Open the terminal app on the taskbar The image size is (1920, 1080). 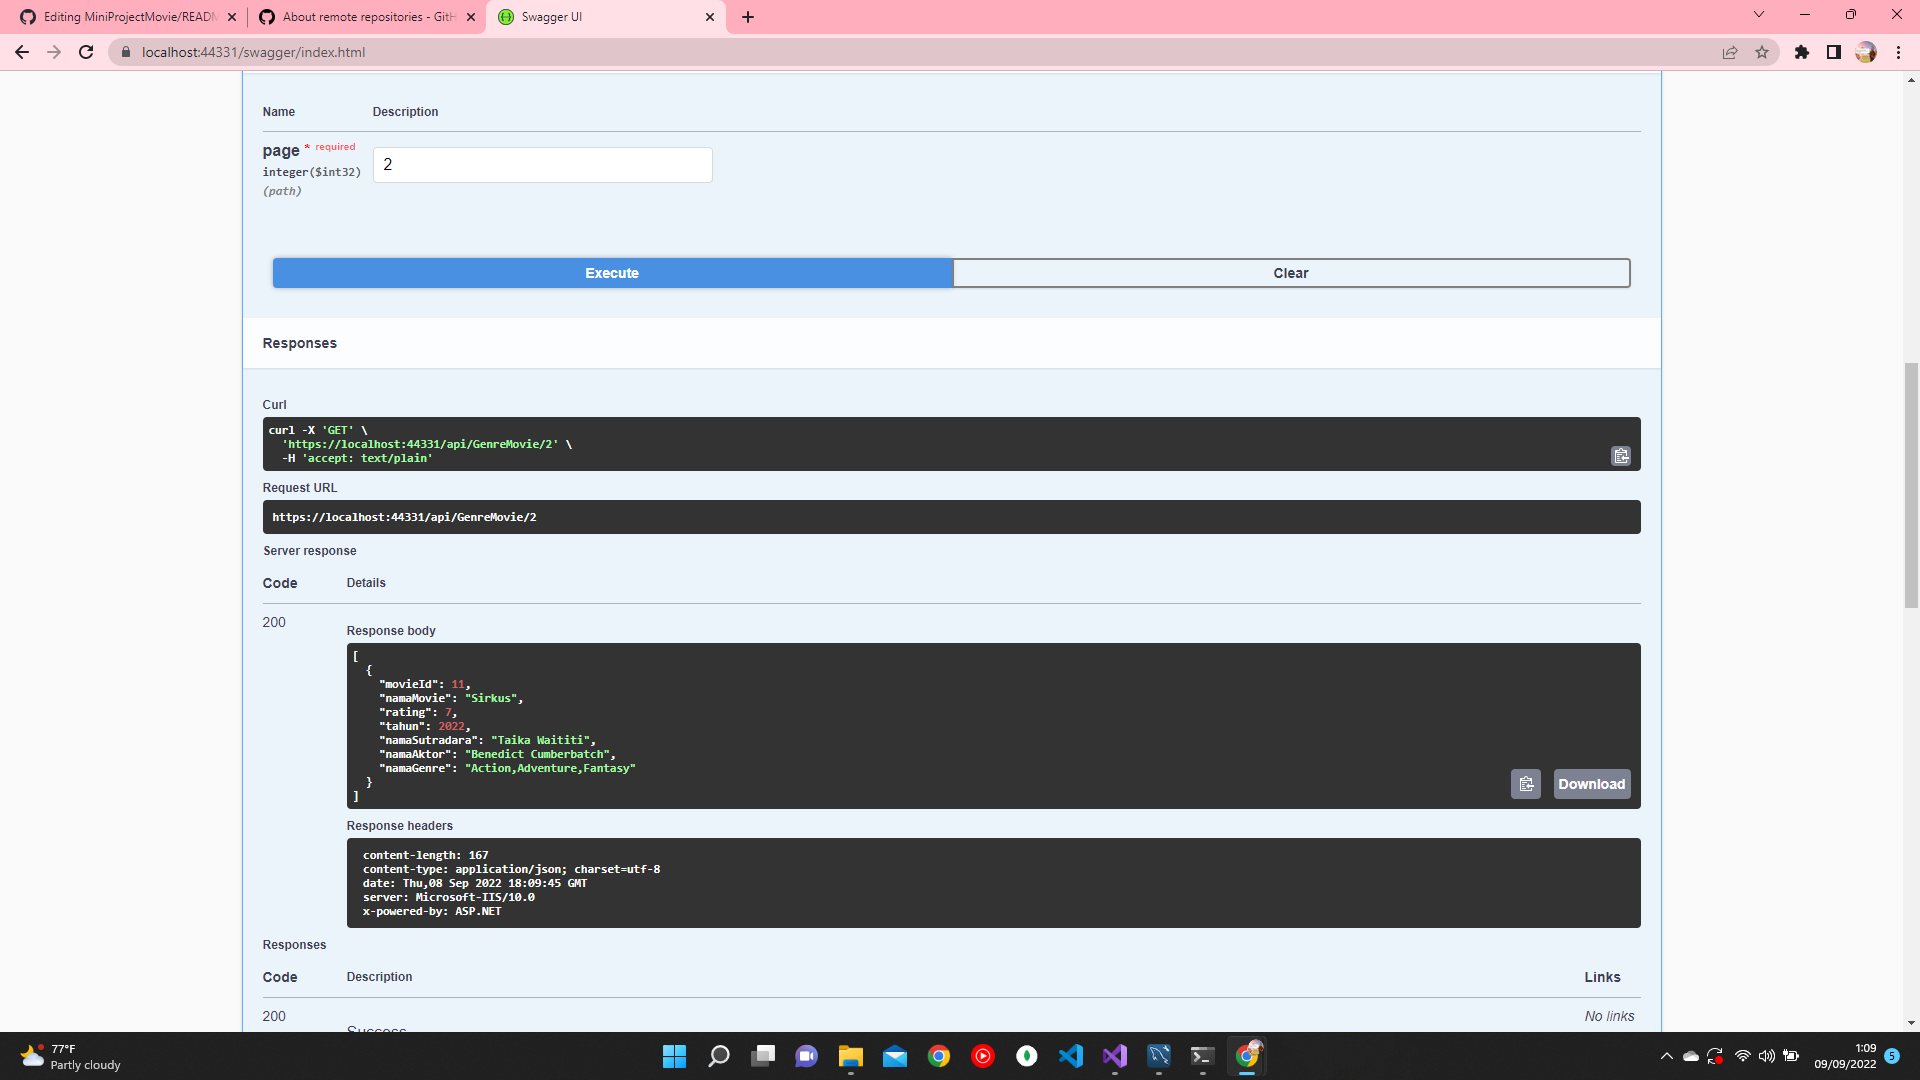[x=1203, y=1056]
